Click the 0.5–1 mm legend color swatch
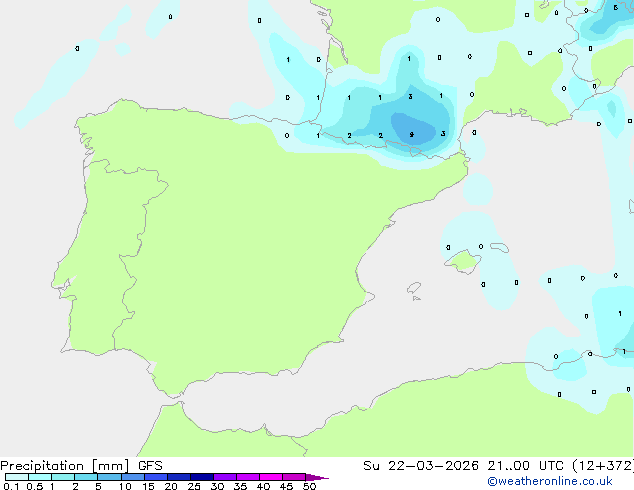Screen dimensions: 634x490 pyautogui.click(x=40, y=477)
